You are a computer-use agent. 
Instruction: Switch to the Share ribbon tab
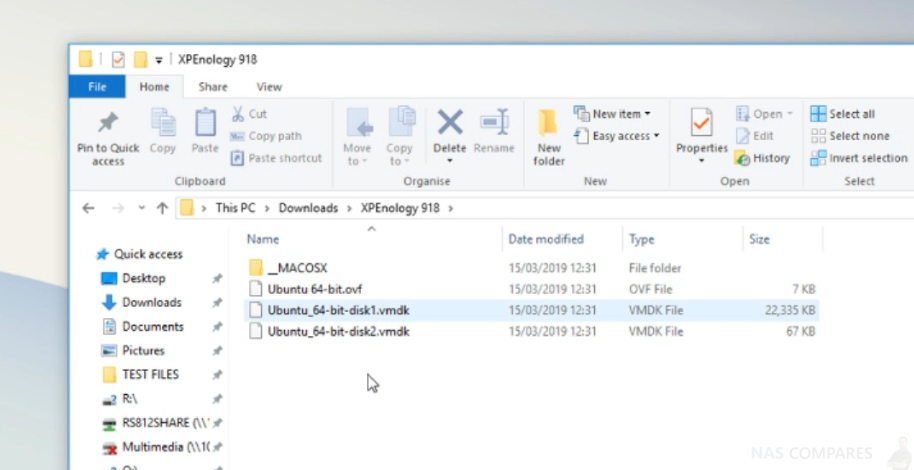click(213, 87)
